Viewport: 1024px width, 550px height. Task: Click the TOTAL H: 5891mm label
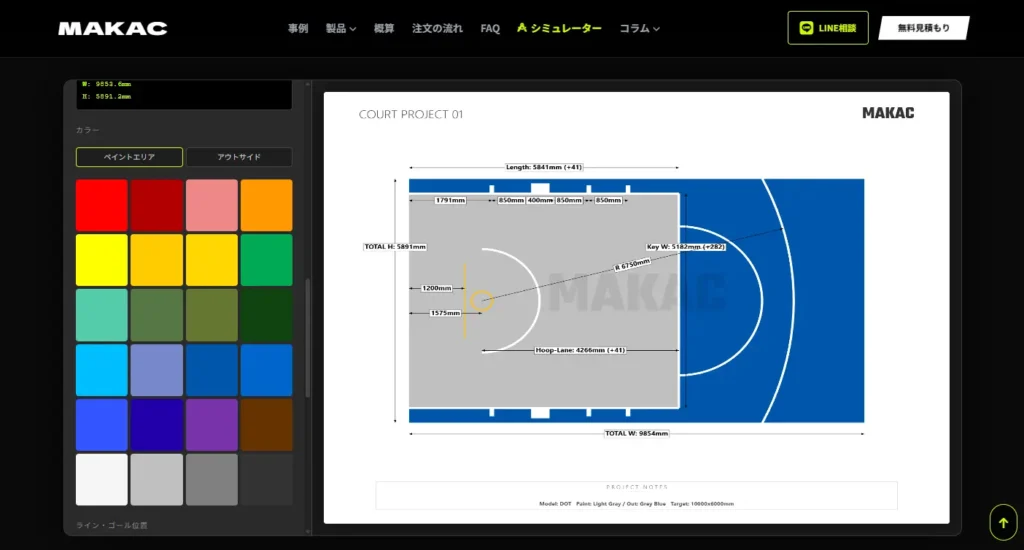(395, 247)
